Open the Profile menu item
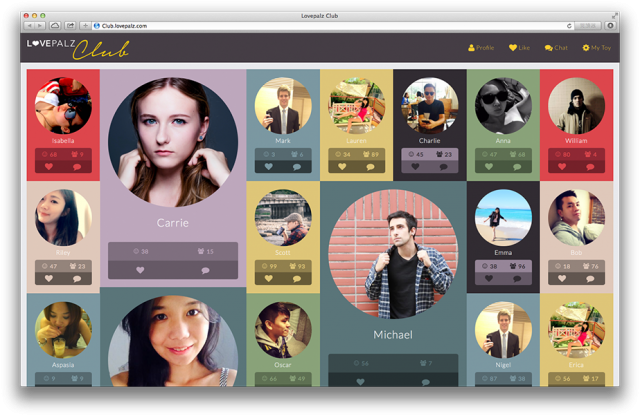 click(x=481, y=48)
